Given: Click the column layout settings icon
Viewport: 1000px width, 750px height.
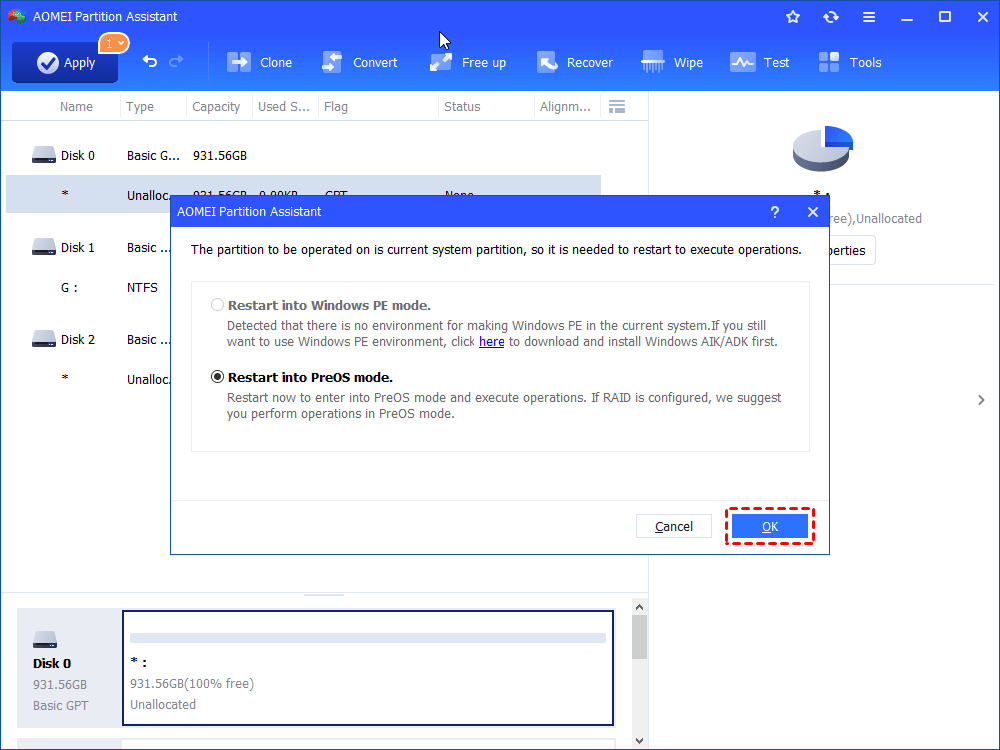Looking at the screenshot, I should click(x=617, y=107).
